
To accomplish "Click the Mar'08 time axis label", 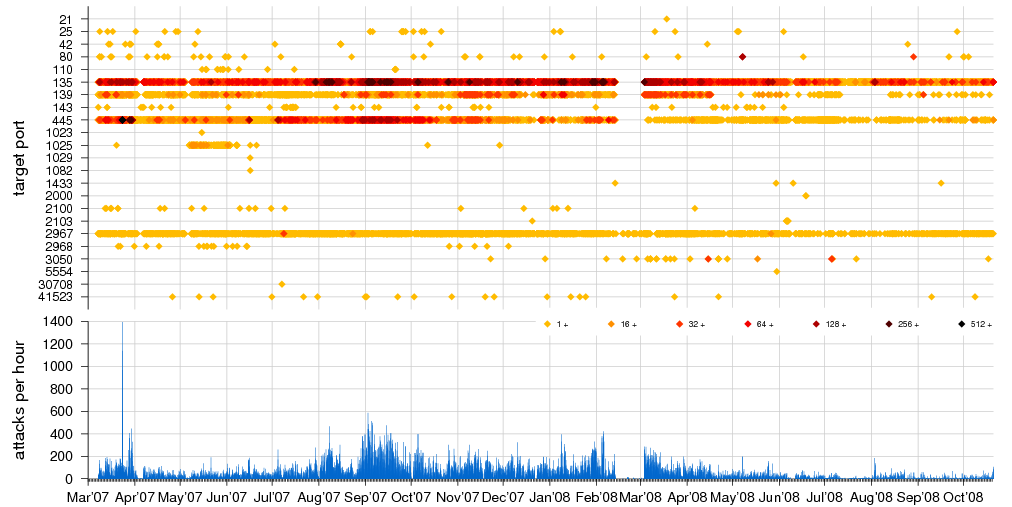I will (640, 495).
